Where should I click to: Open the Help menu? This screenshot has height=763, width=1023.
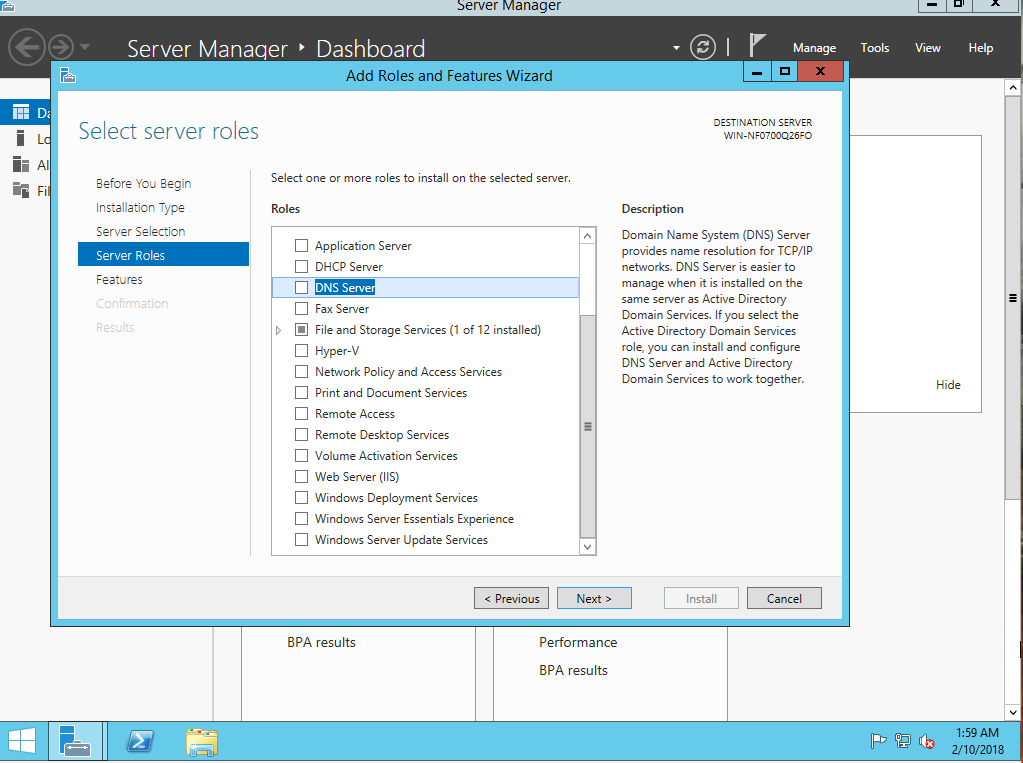(980, 48)
